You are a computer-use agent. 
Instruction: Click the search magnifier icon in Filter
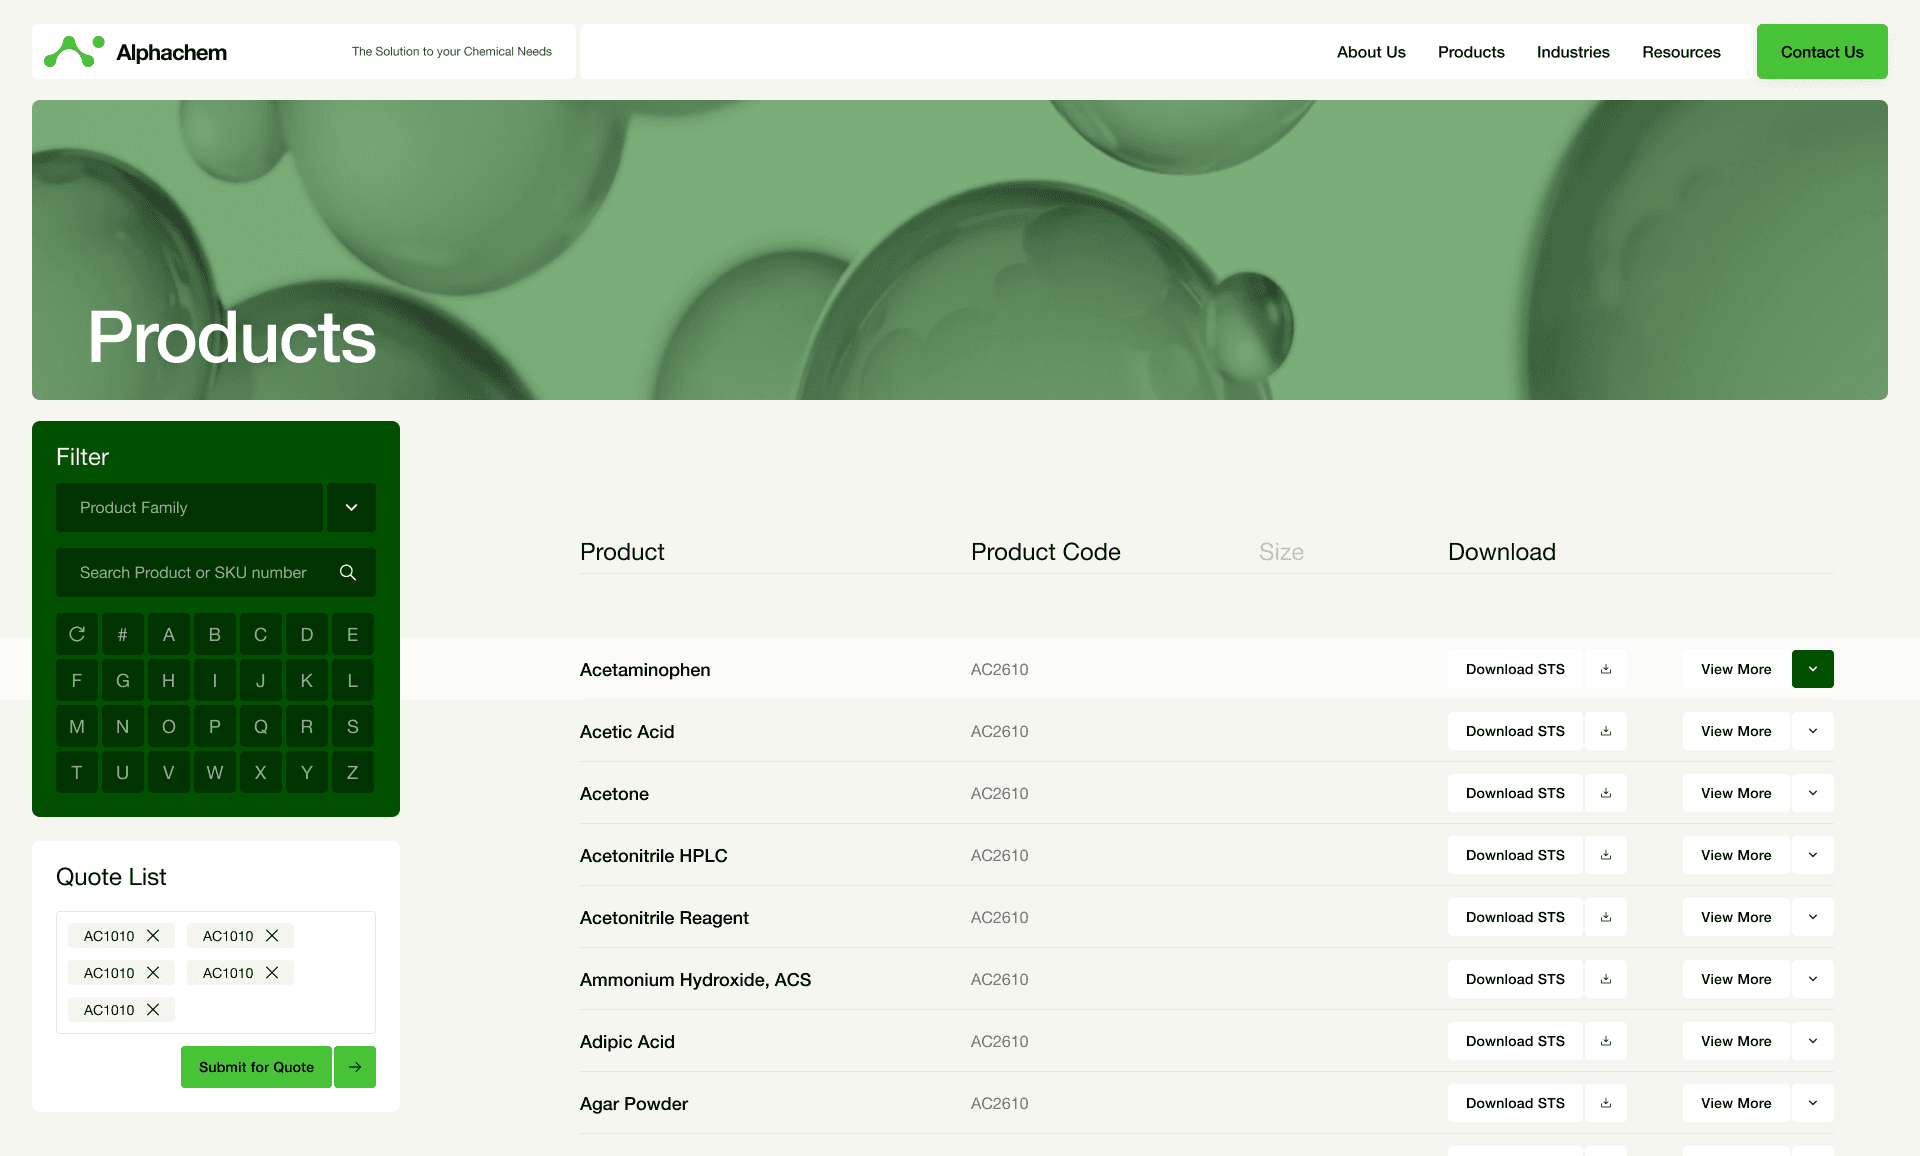coord(348,573)
